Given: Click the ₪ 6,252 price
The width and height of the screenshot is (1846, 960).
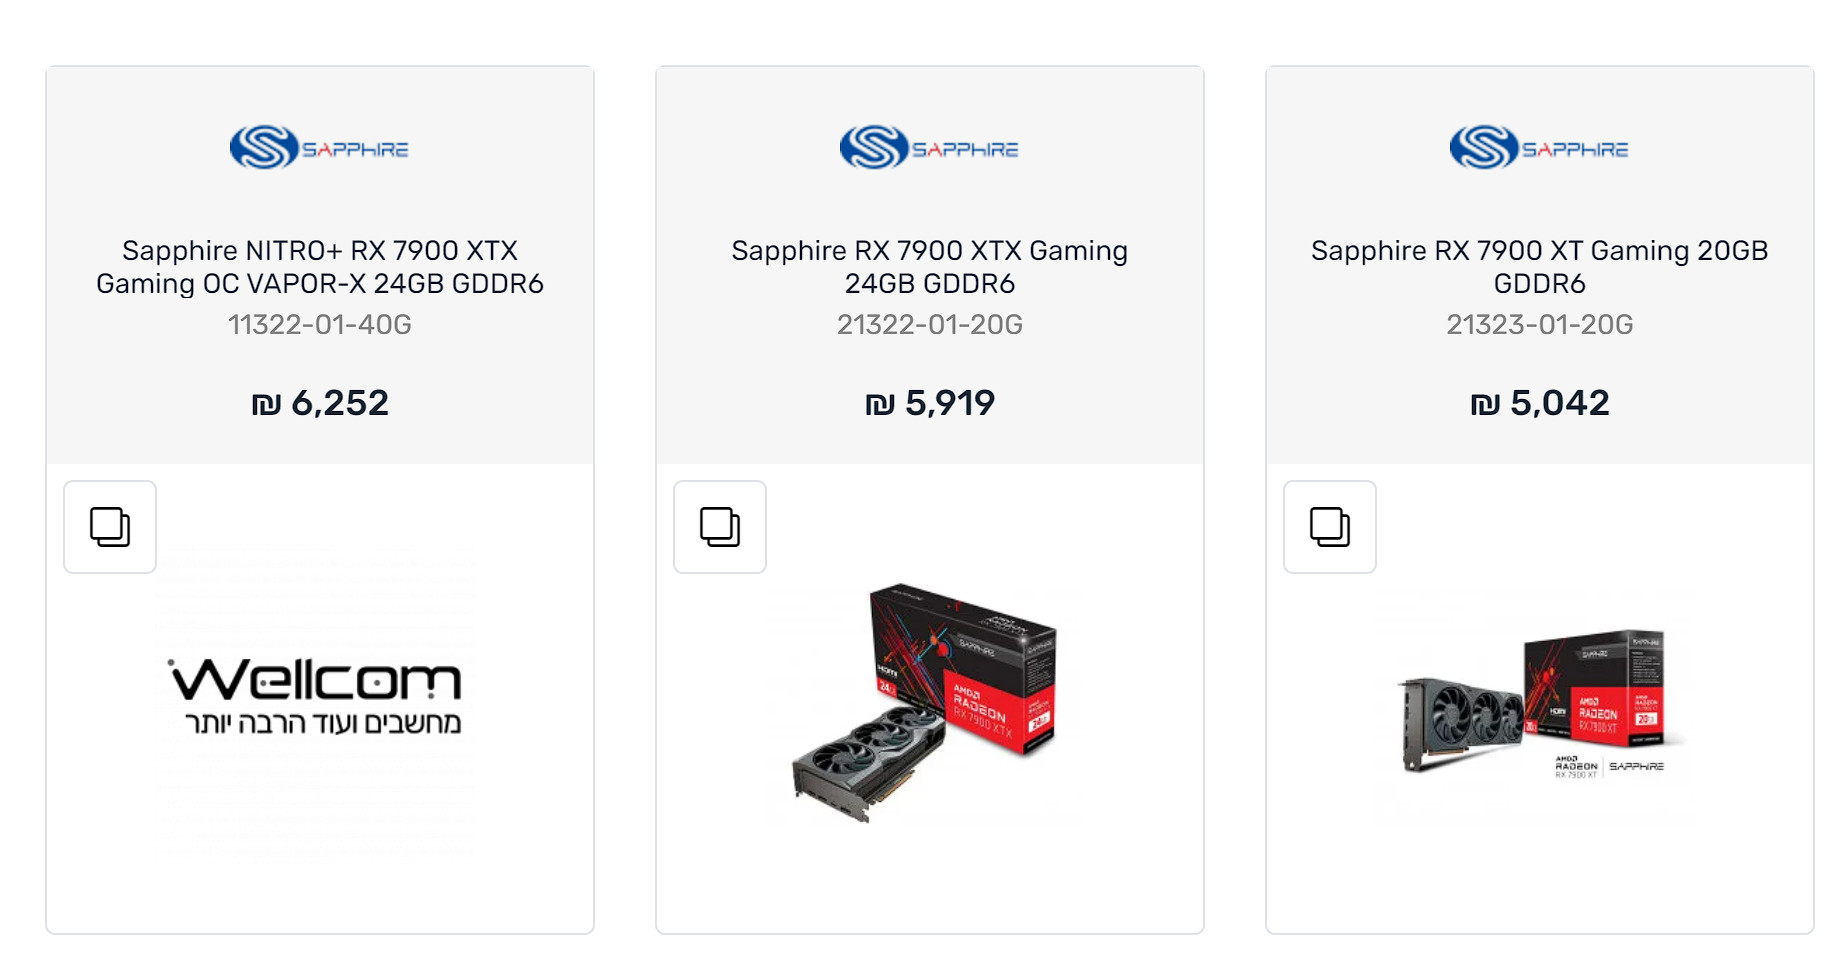Looking at the screenshot, I should (x=320, y=403).
